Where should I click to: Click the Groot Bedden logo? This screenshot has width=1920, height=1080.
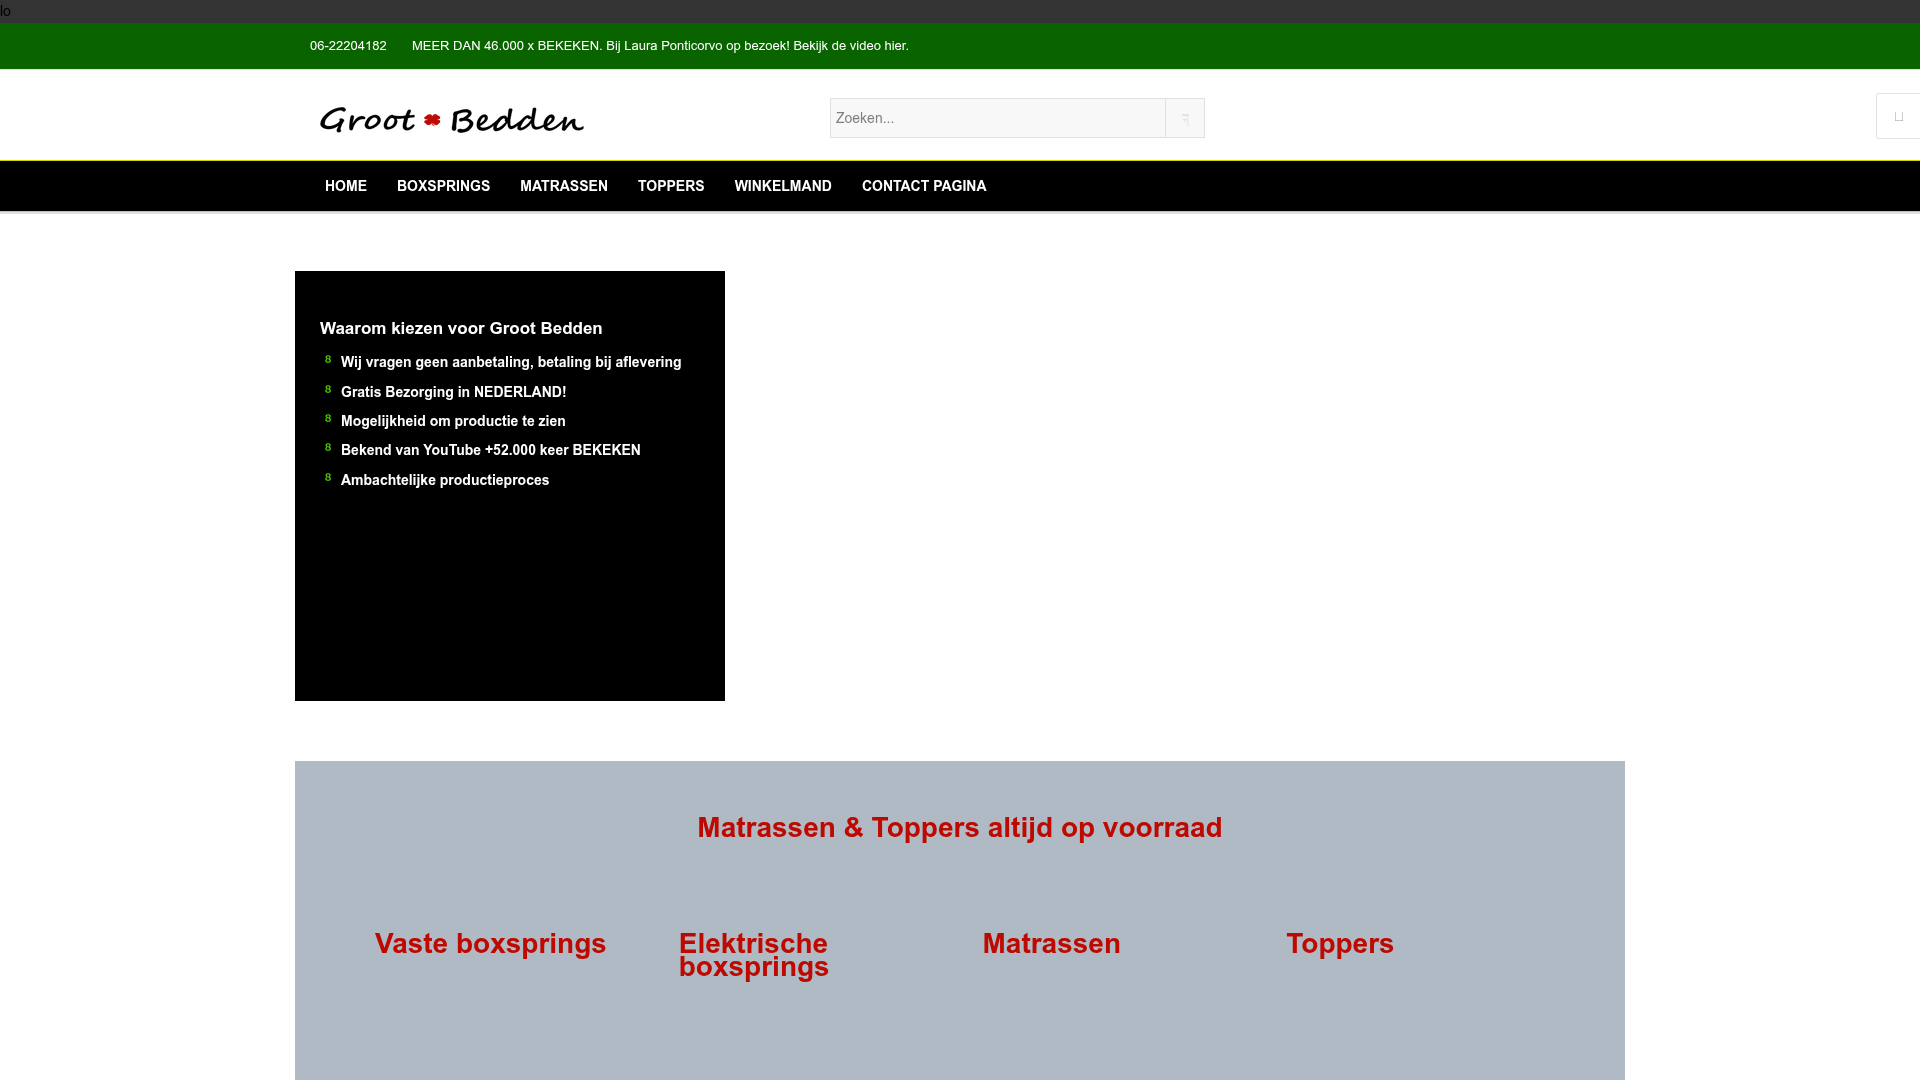point(452,120)
